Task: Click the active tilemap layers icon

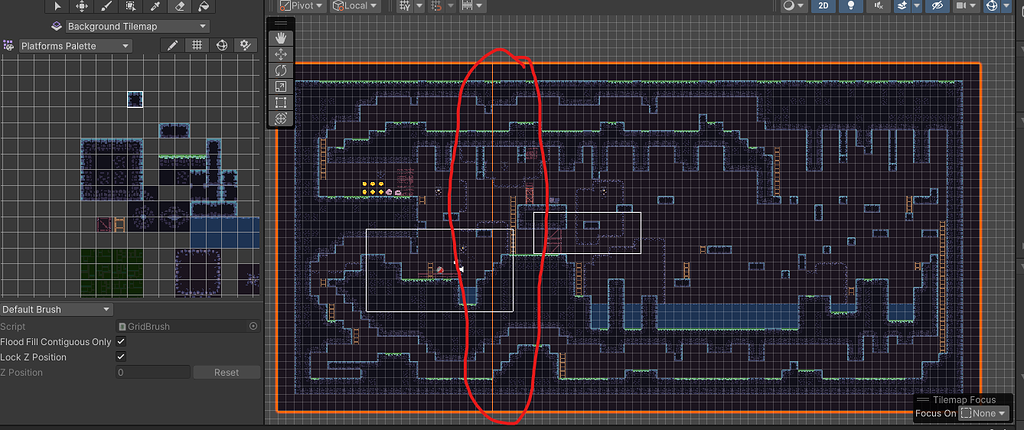Action: [x=57, y=27]
